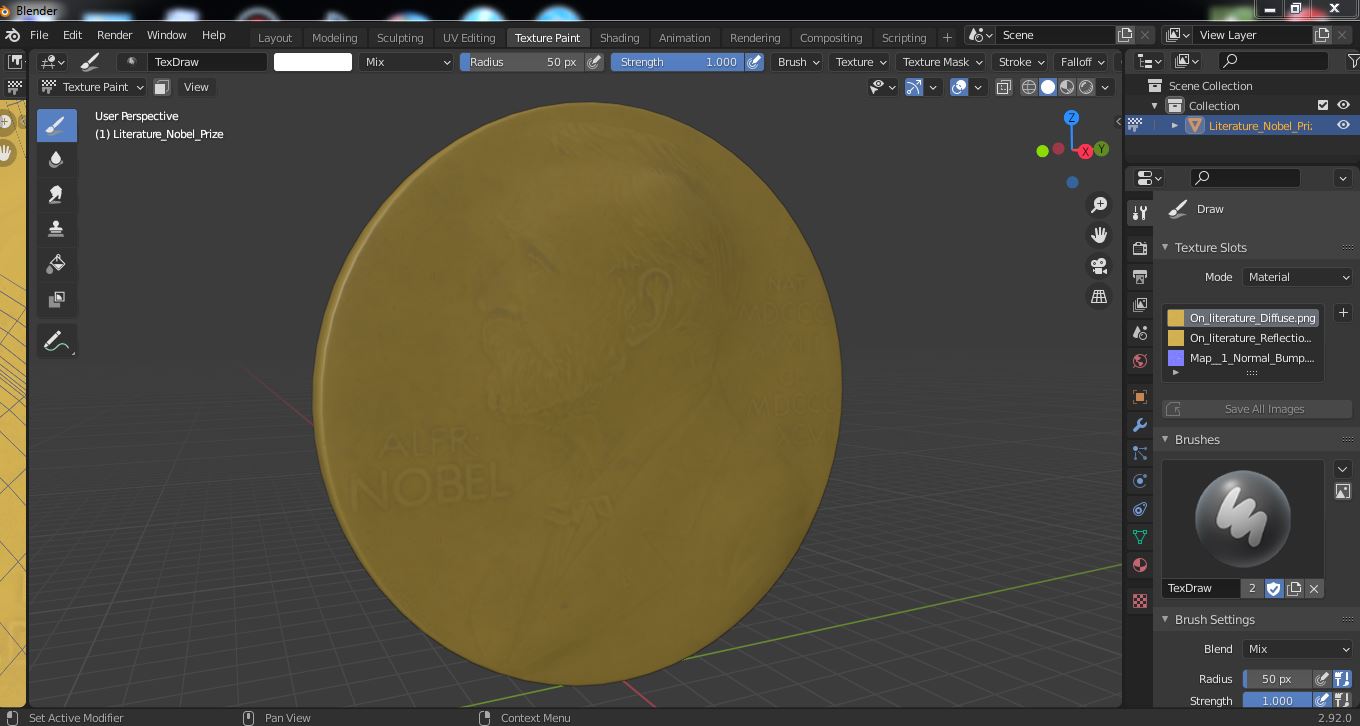Open the Material properties tab

1139,565
